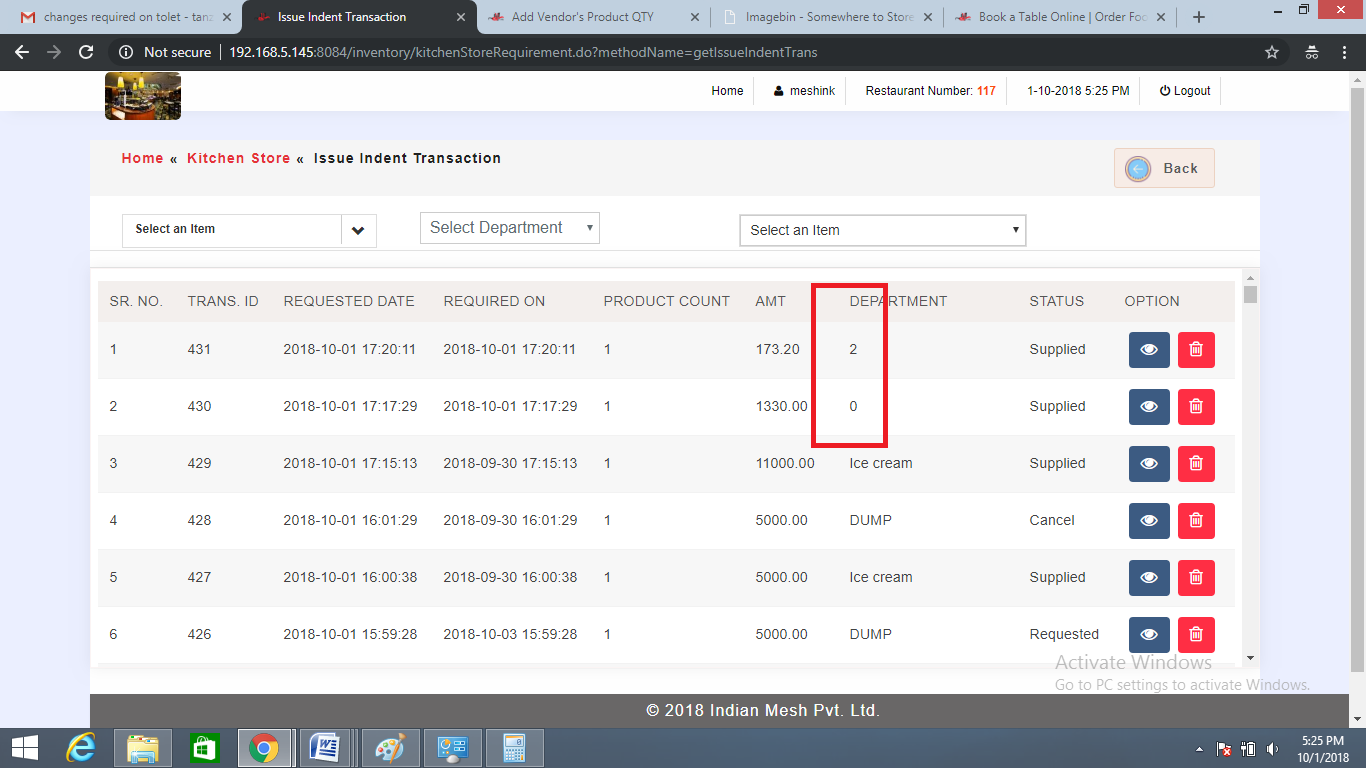The height and width of the screenshot is (768, 1366).
Task: Click required date 2018-10-03 15:59:28
Action: (x=510, y=635)
